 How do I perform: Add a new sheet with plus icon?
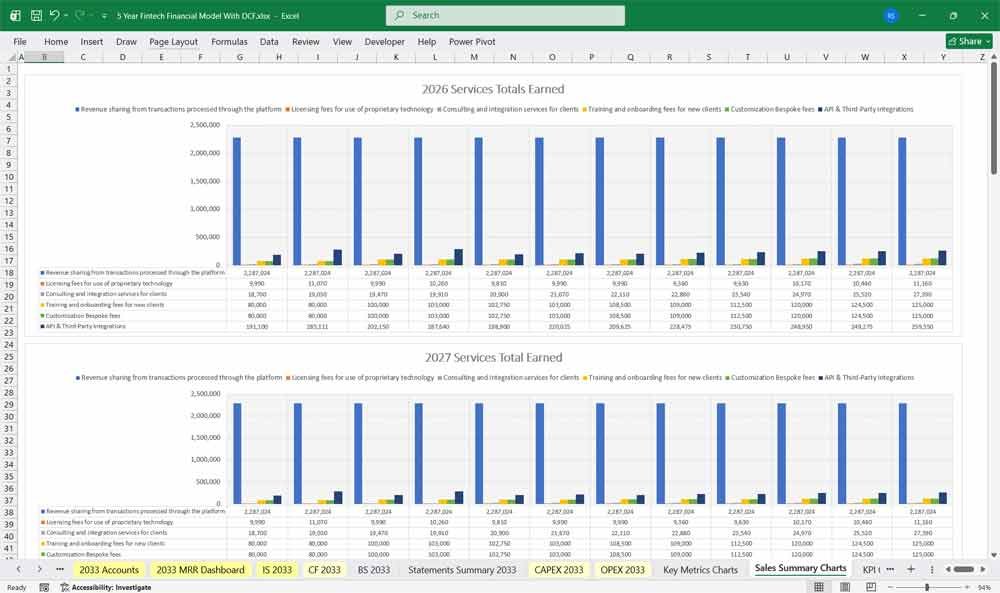911,569
